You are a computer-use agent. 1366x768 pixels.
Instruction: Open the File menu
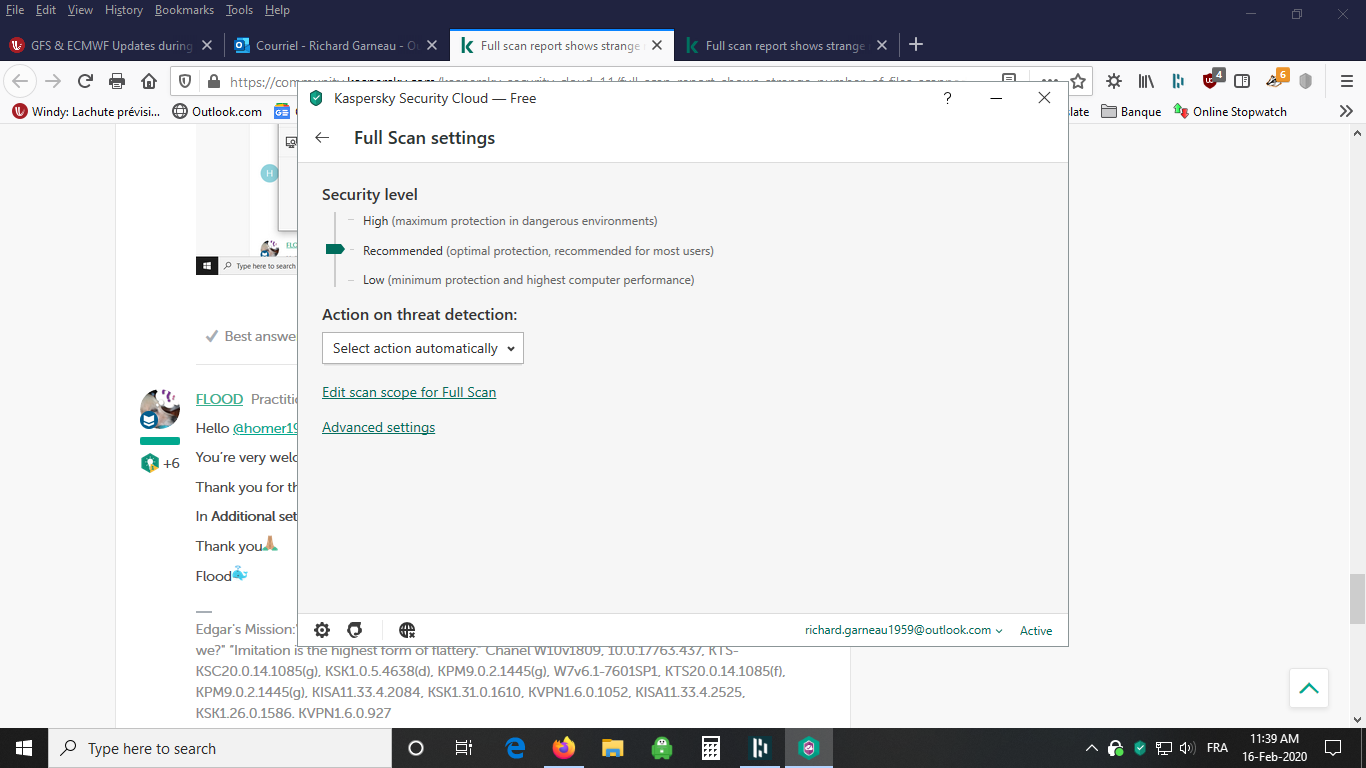15,10
